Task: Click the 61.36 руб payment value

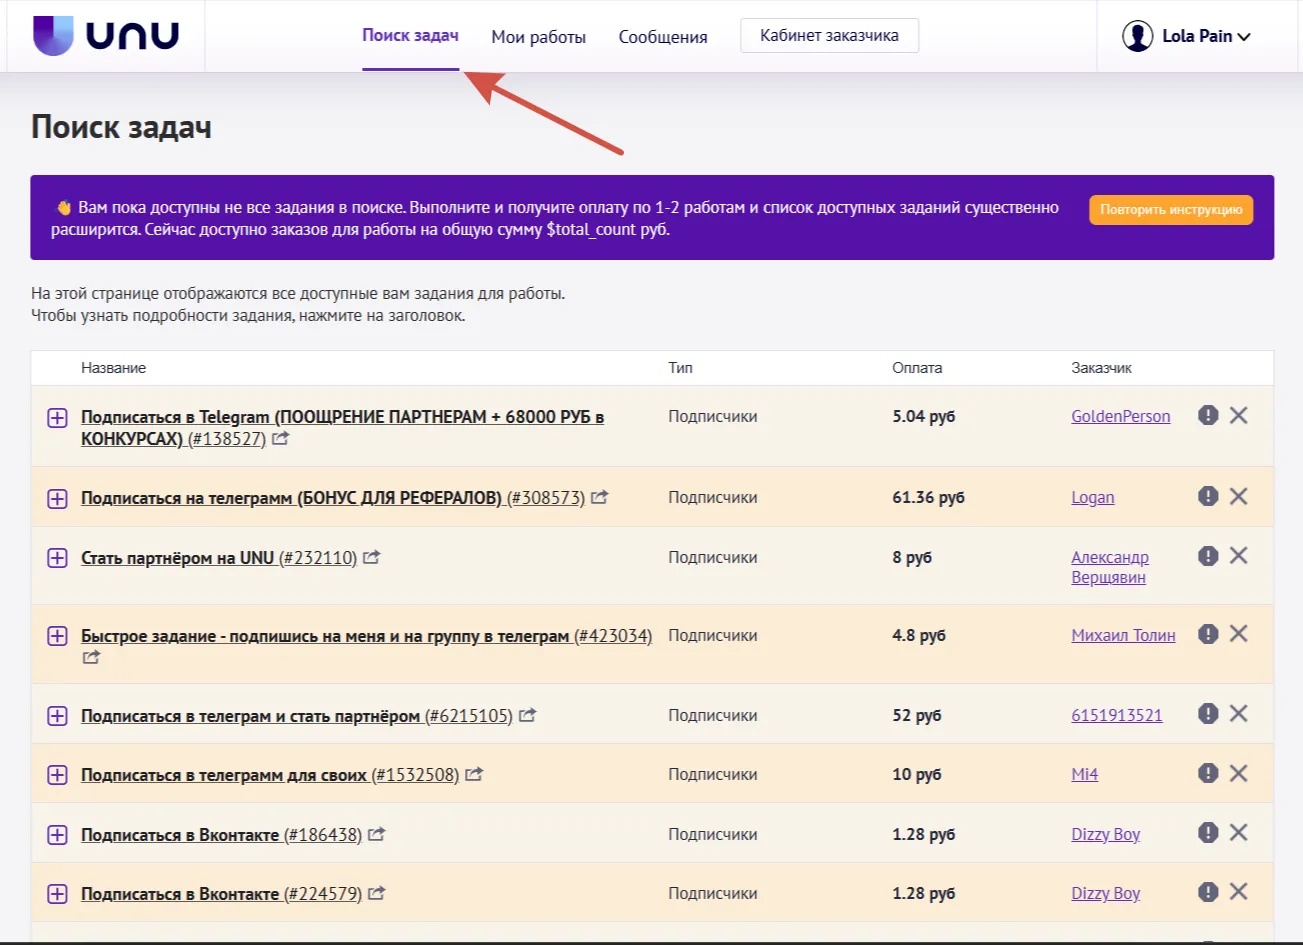Action: [x=928, y=497]
